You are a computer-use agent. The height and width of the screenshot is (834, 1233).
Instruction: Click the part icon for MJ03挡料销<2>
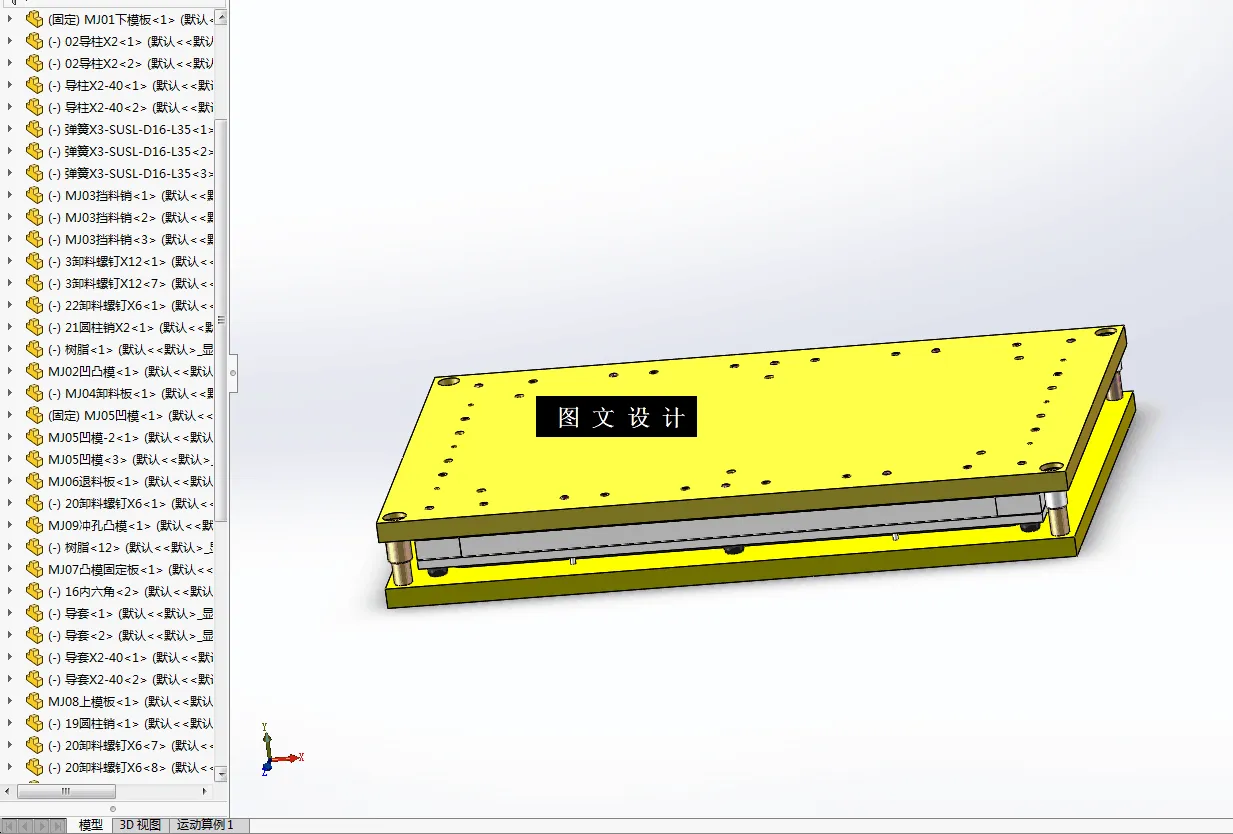click(35, 217)
